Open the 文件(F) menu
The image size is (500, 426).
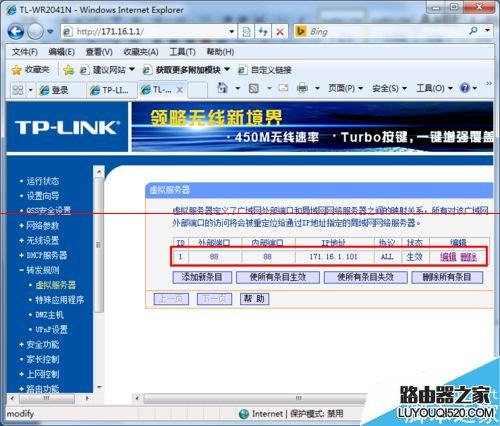pyautogui.click(x=25, y=52)
